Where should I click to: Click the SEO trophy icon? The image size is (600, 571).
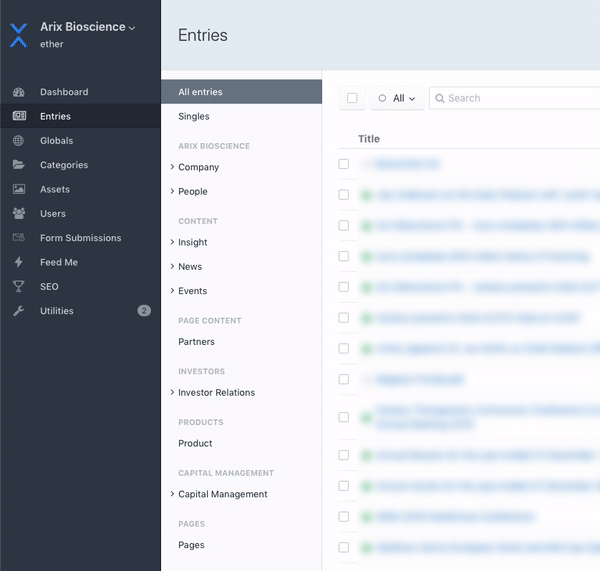pos(18,286)
